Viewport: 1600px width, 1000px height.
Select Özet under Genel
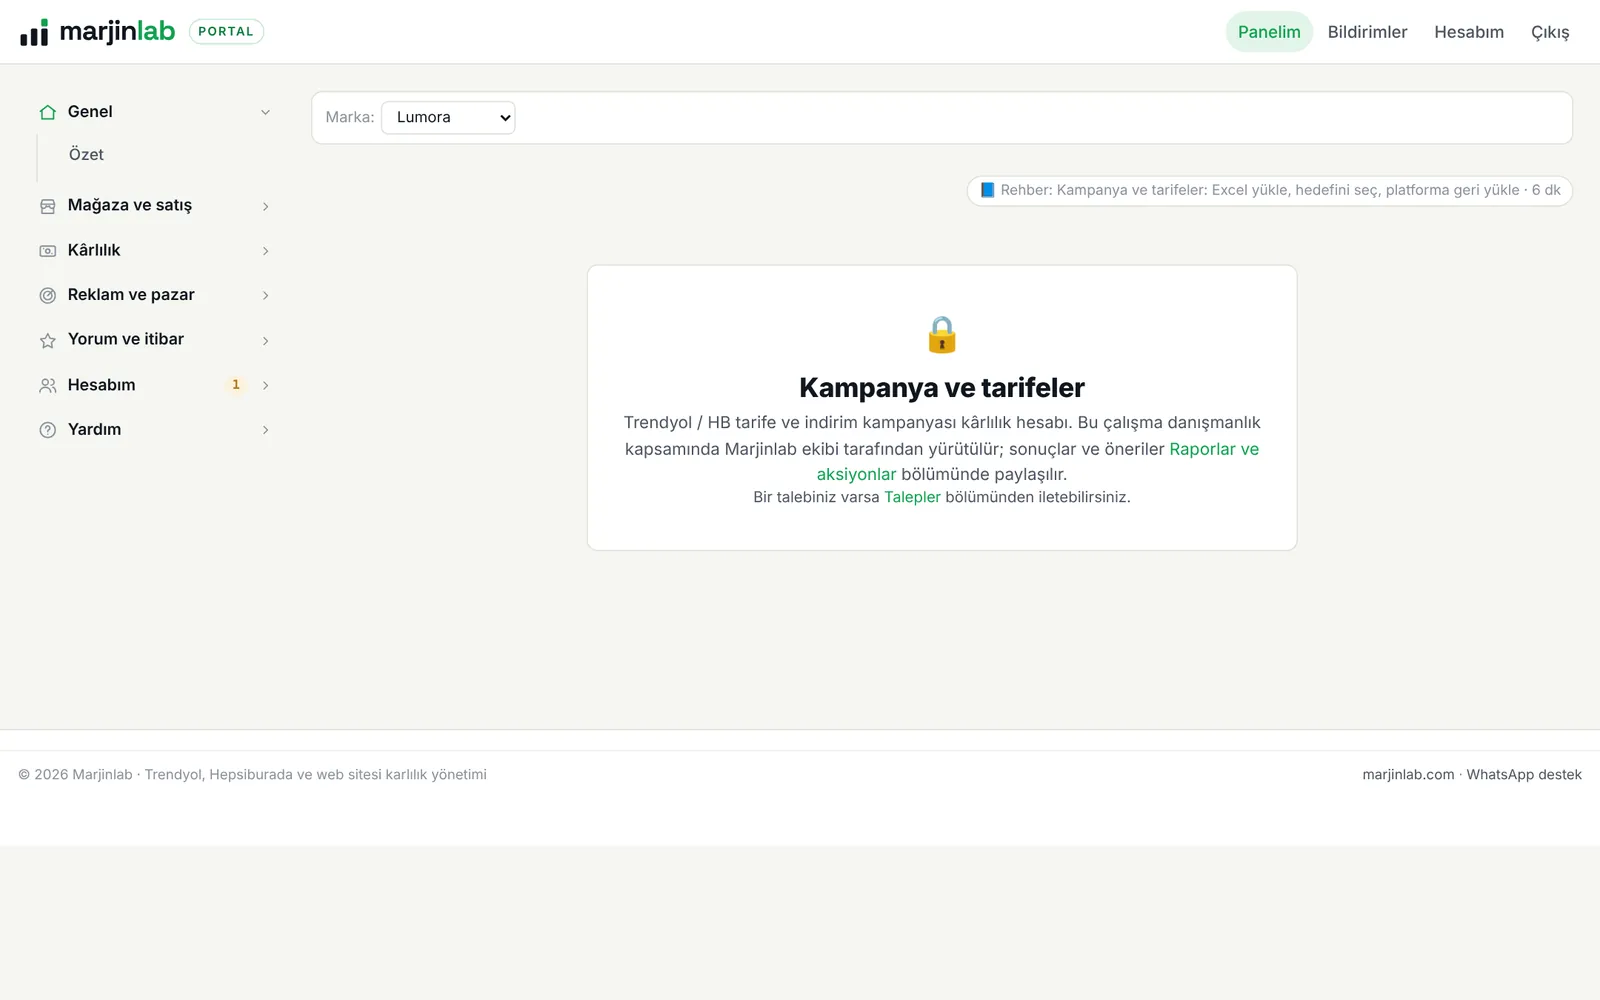(x=86, y=155)
